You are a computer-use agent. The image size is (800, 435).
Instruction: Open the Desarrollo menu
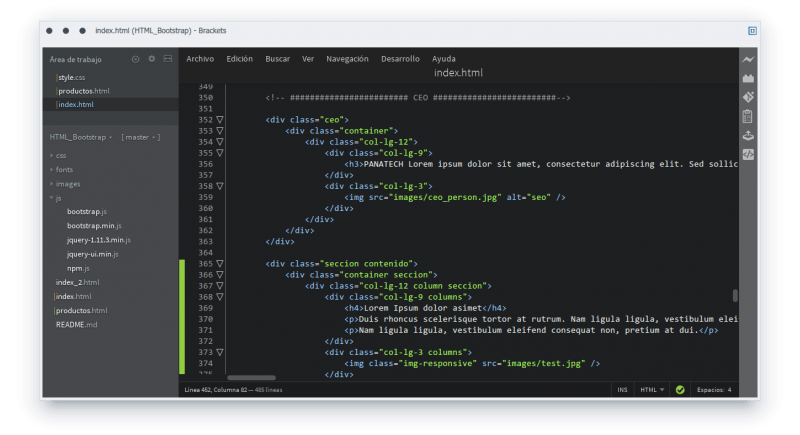pos(401,59)
